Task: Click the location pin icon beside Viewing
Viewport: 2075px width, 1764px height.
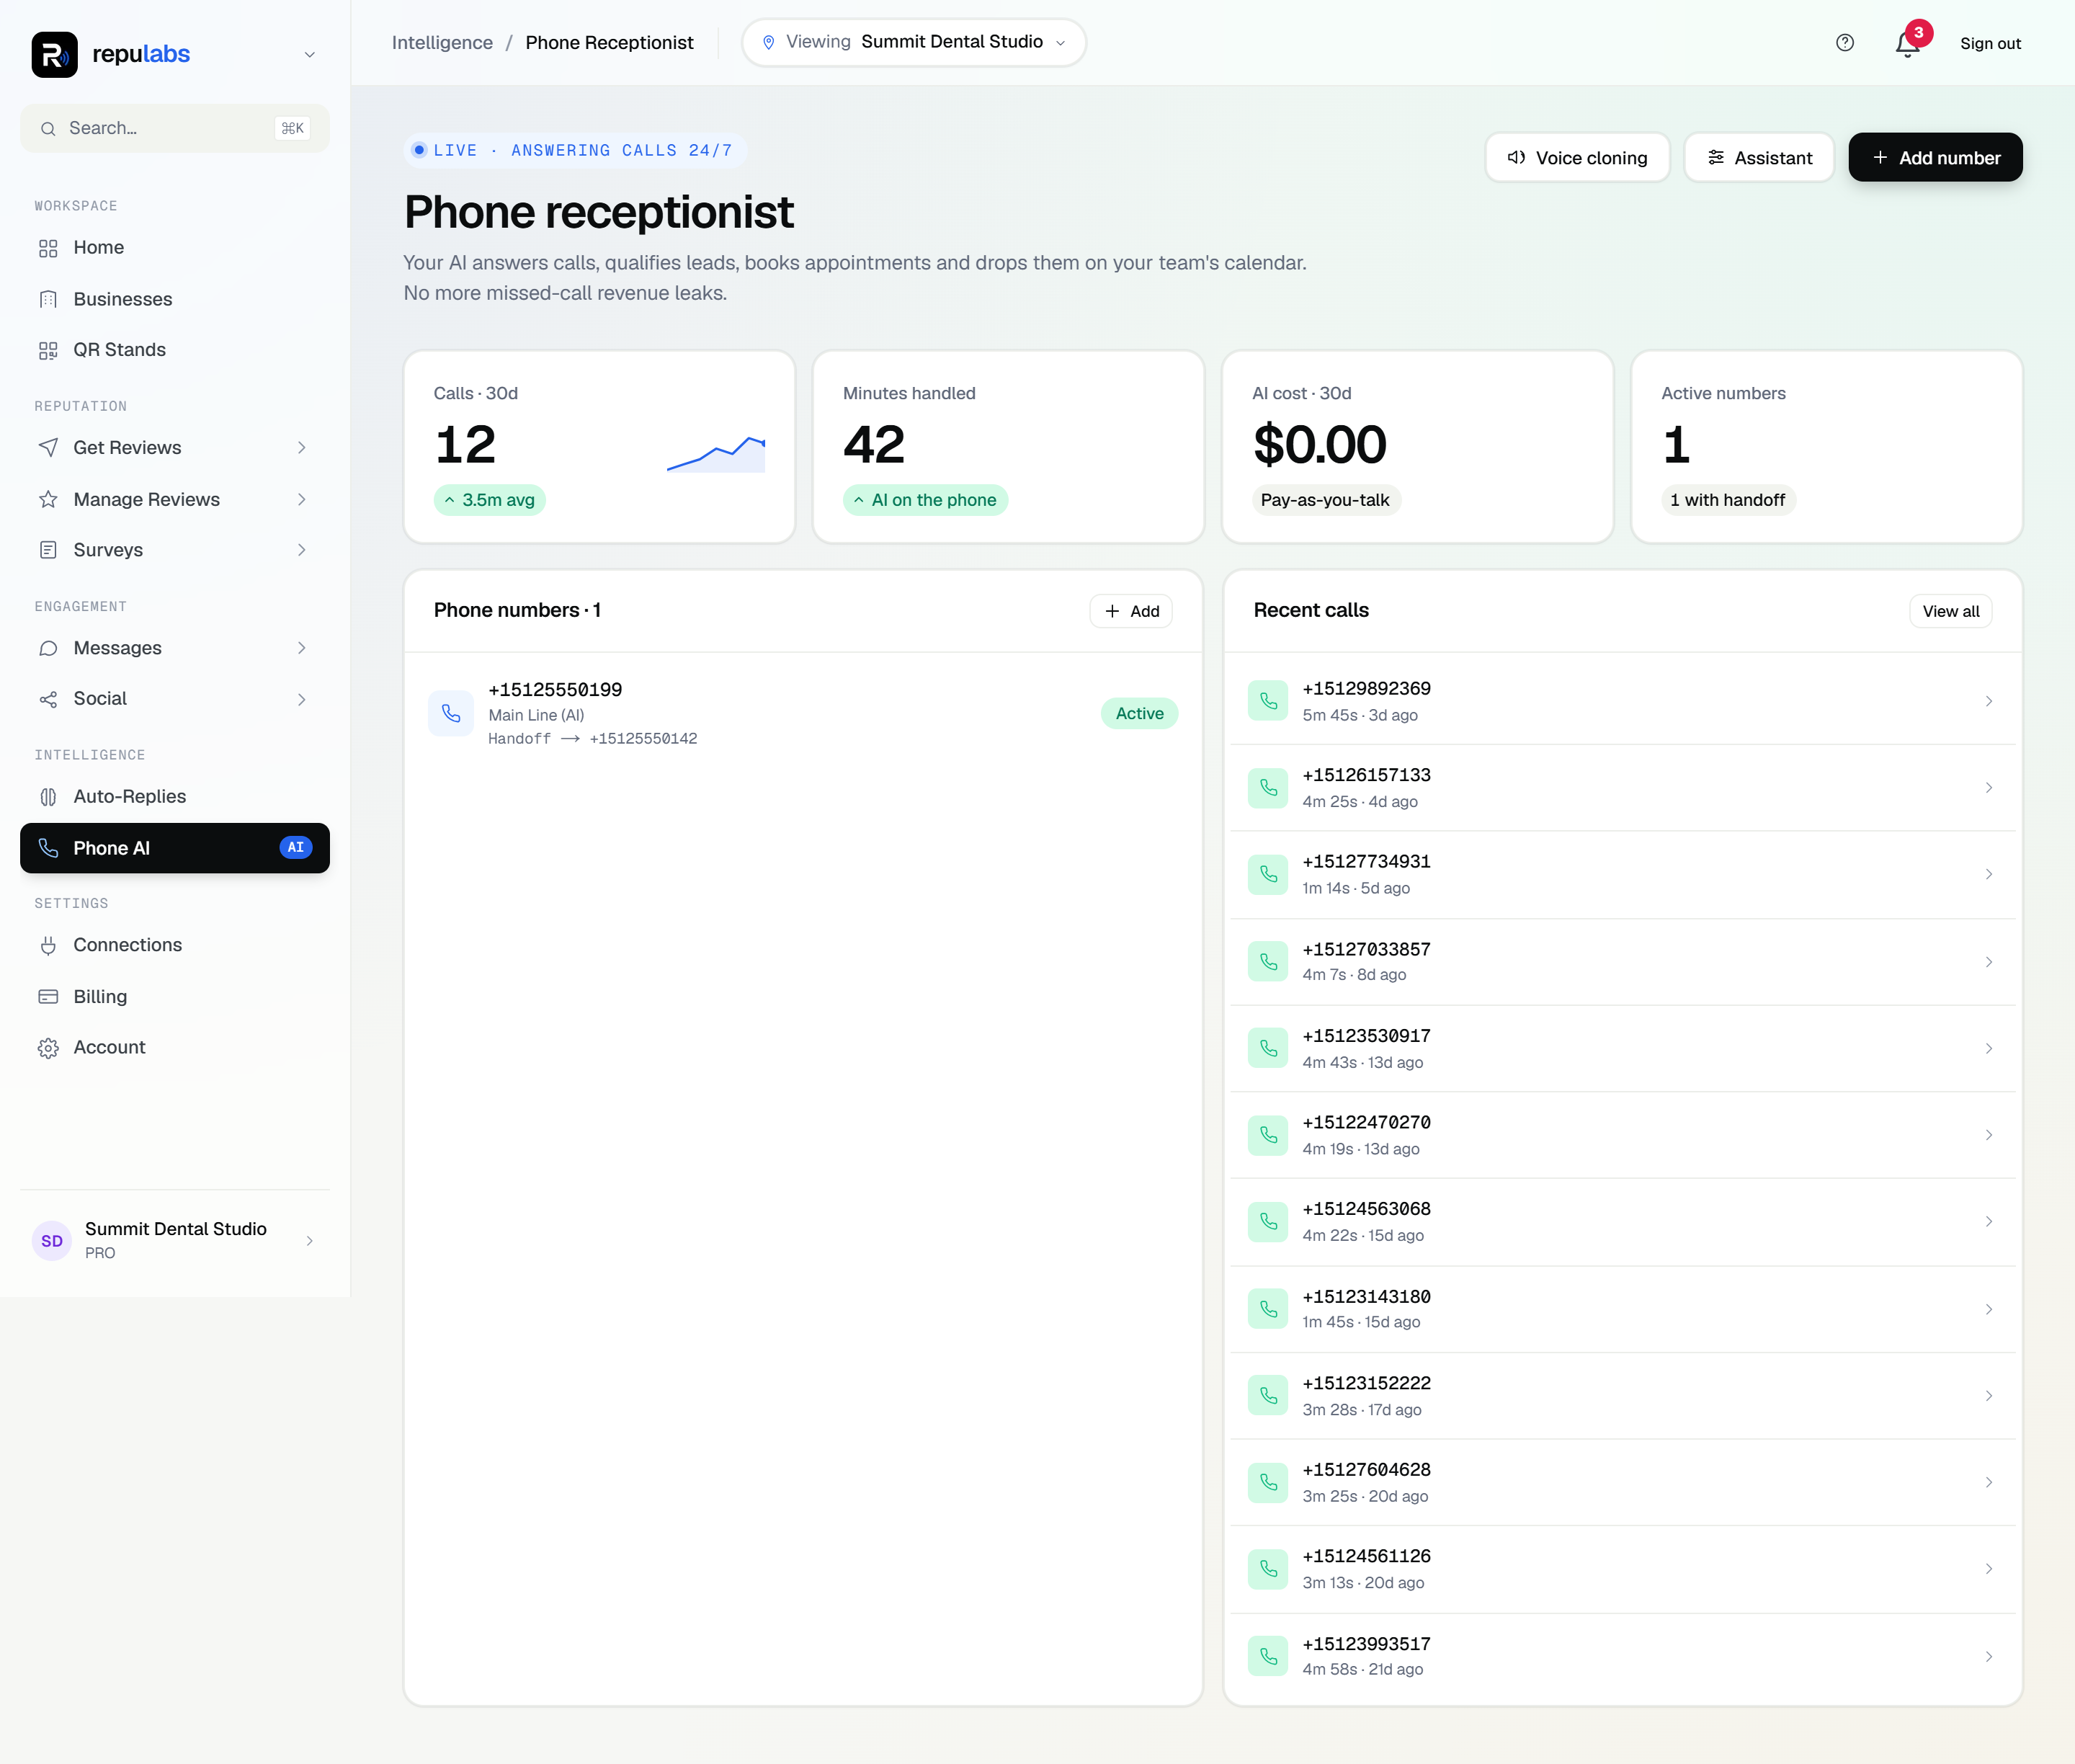Action: click(768, 42)
